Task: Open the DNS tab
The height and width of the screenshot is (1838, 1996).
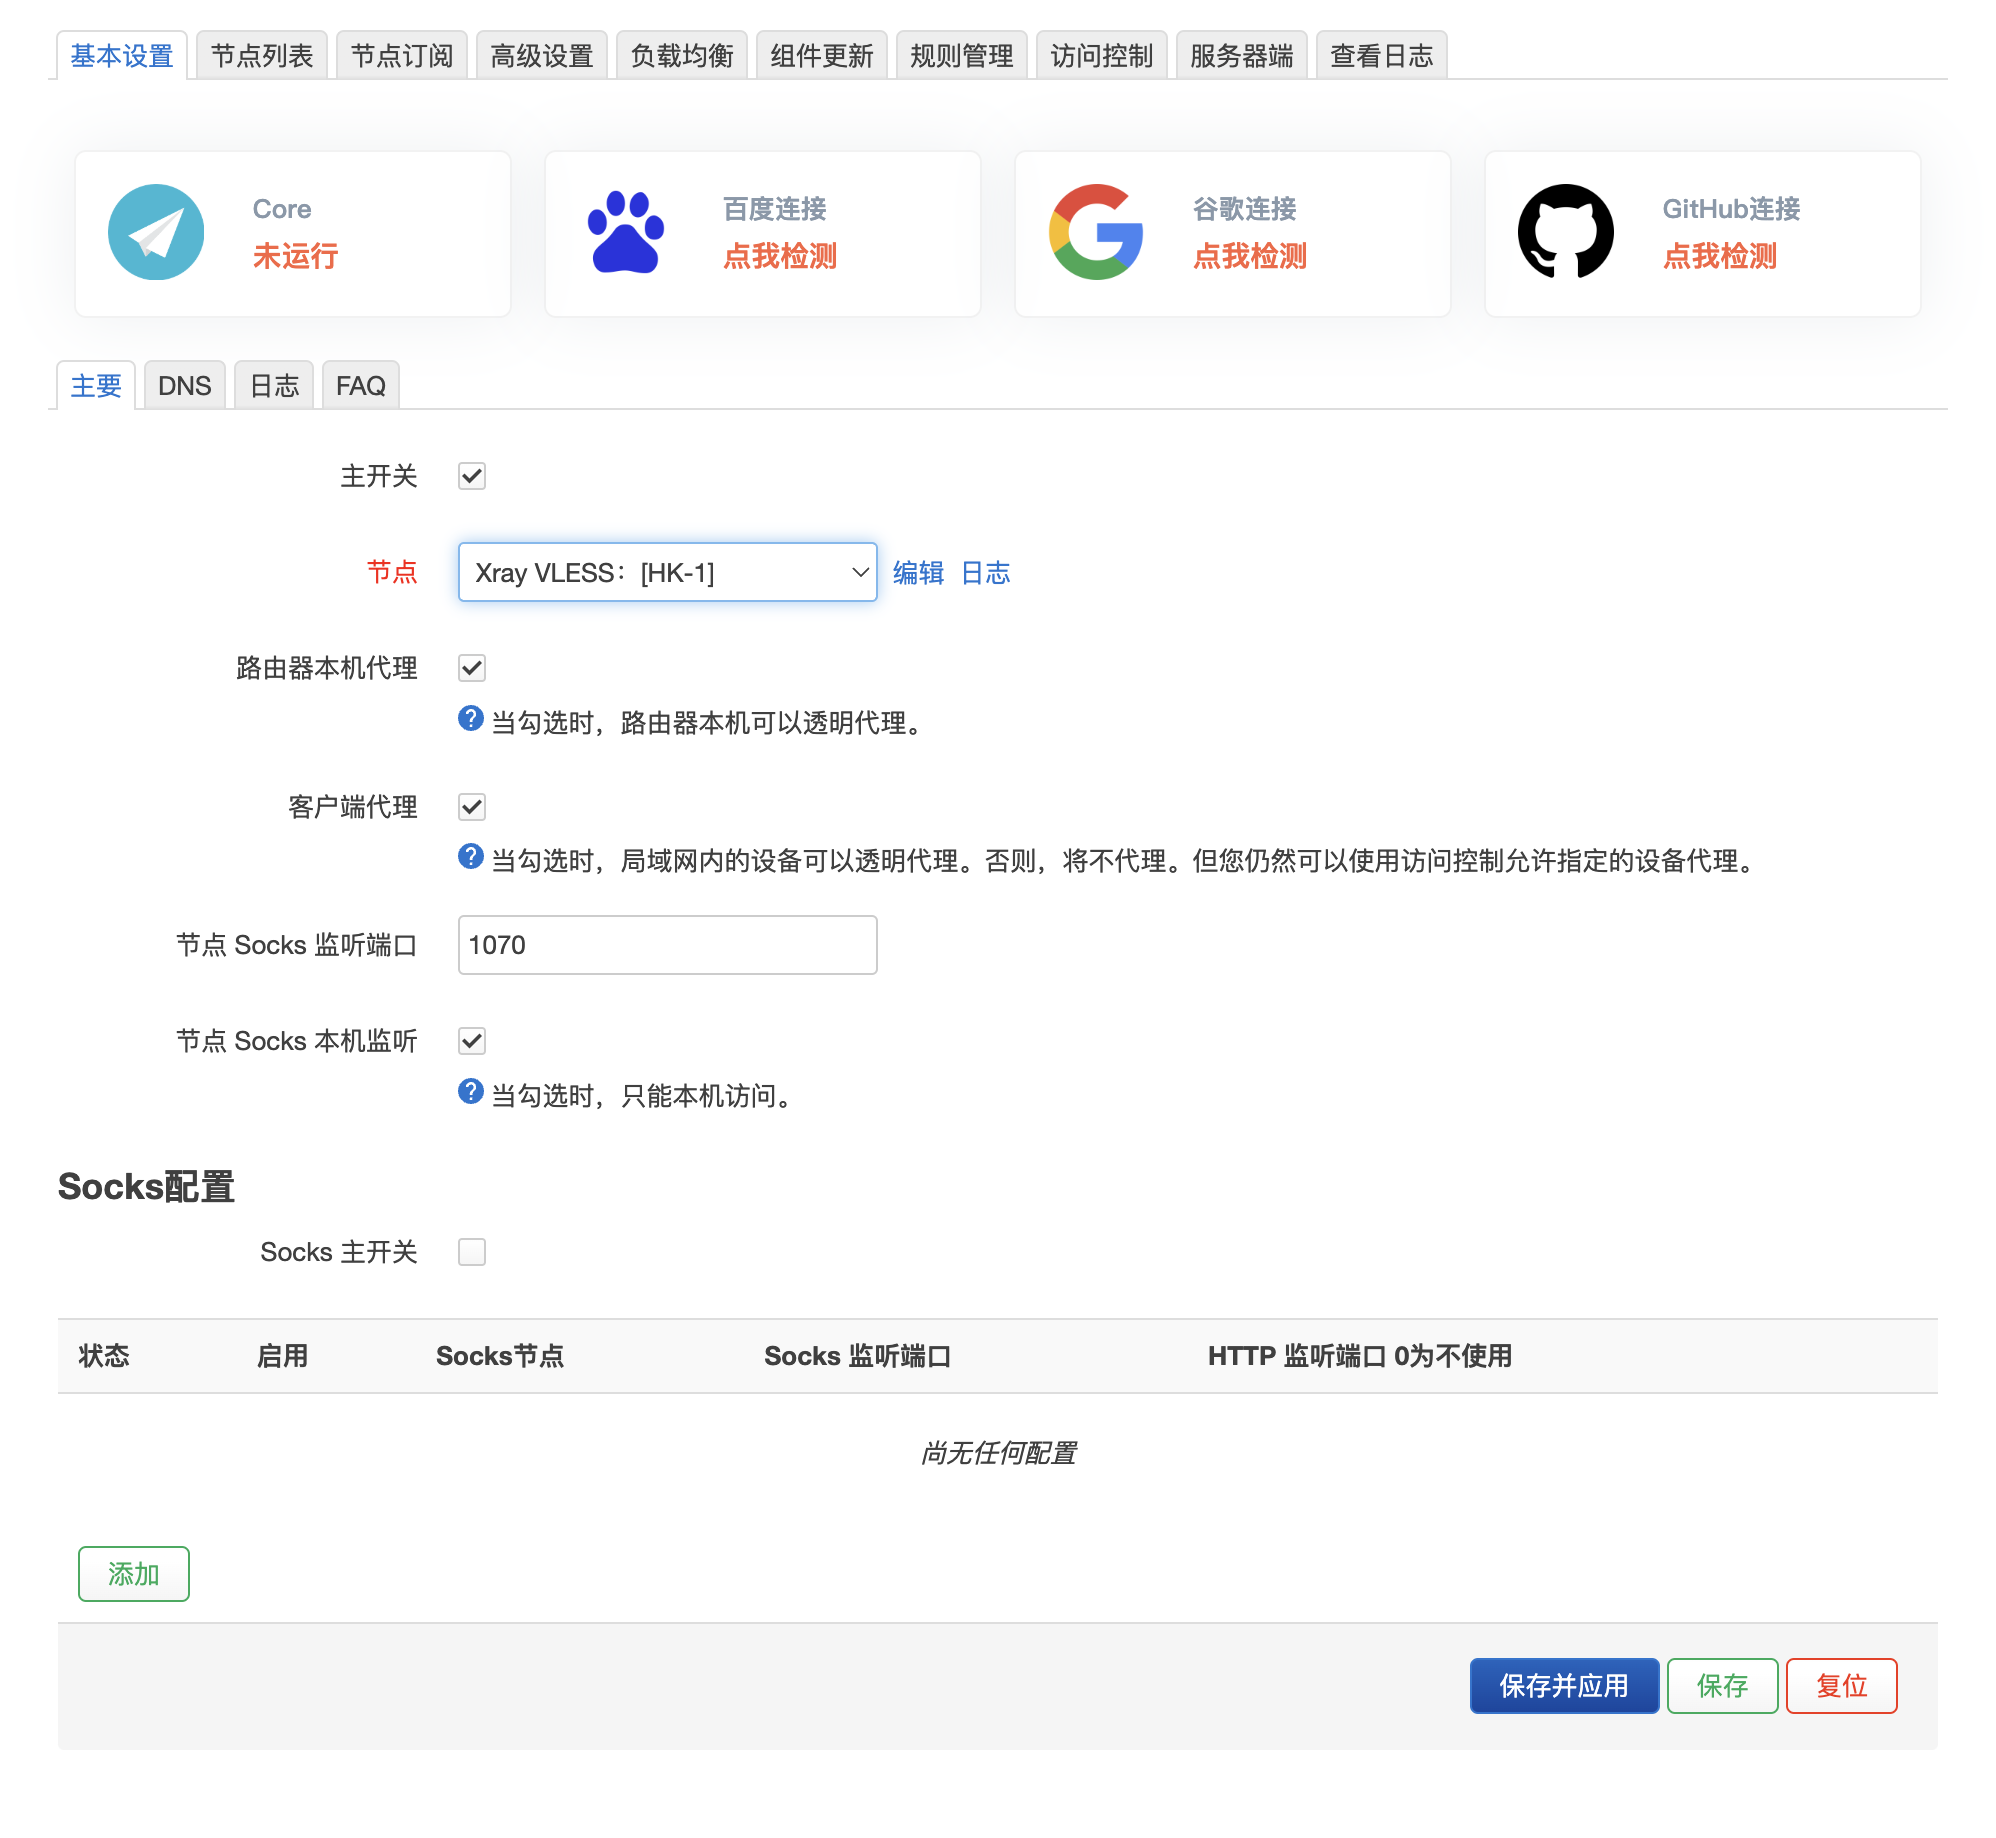Action: 184,384
